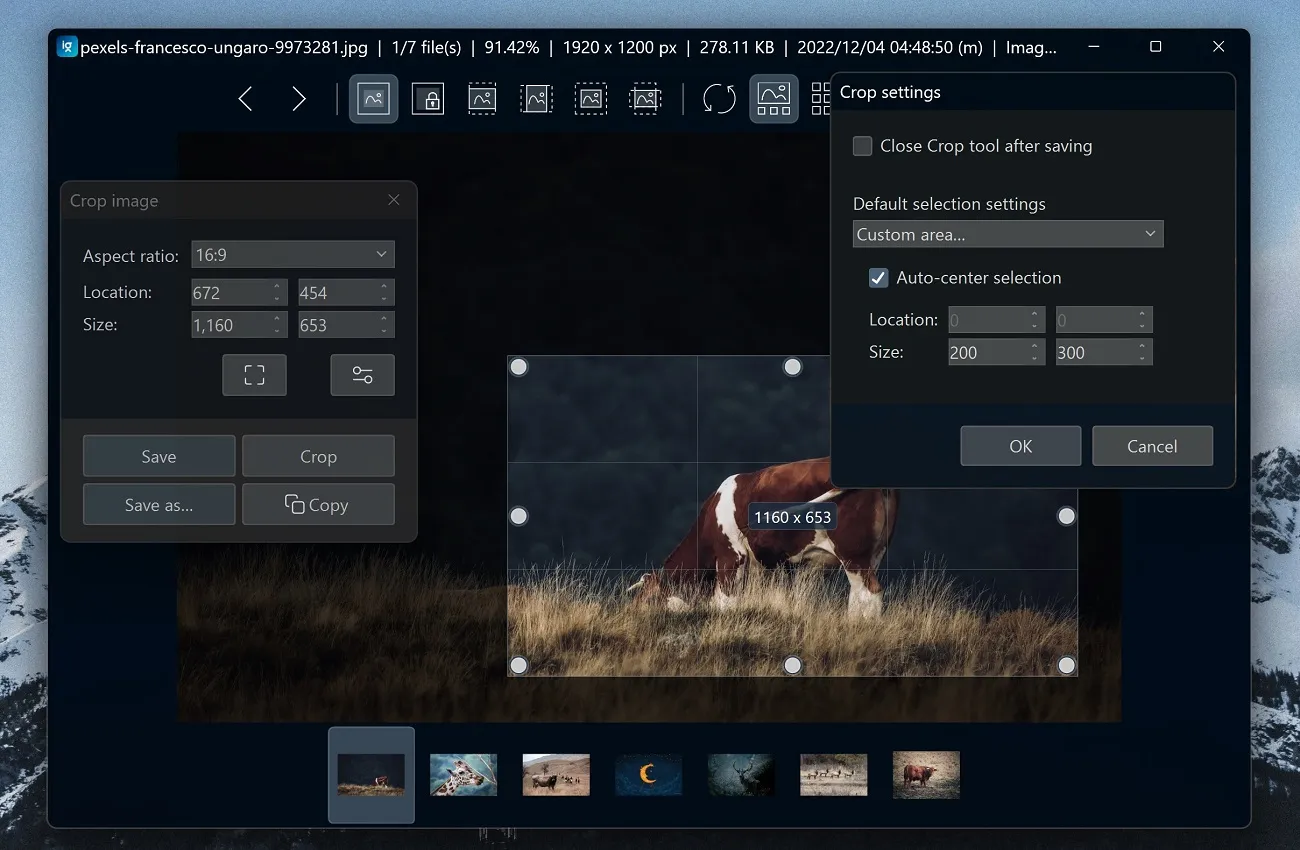Decrease the crop Size 653 value stepper
Image resolution: width=1300 pixels, height=850 pixels.
[384, 331]
